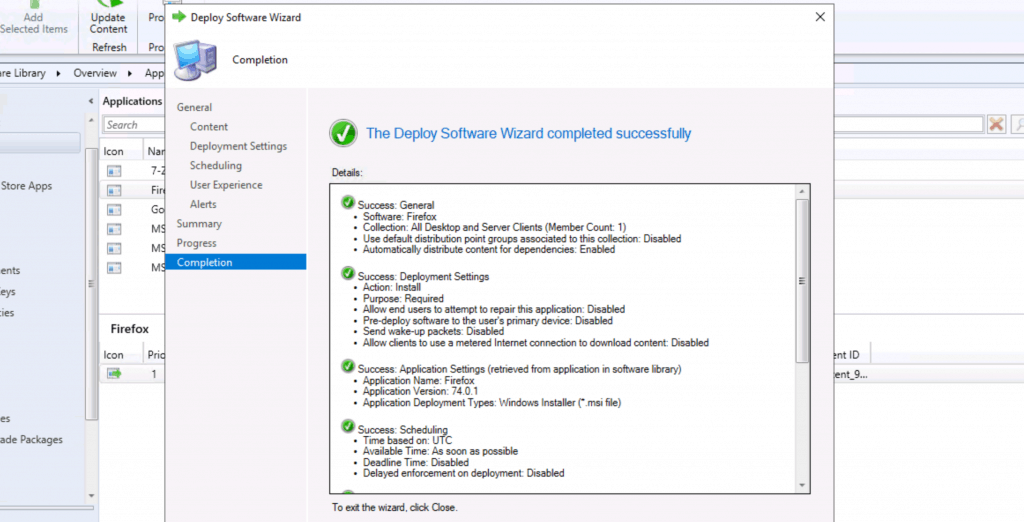
Task: Expand the arrow after Library breadcrumb
Action: [x=58, y=73]
